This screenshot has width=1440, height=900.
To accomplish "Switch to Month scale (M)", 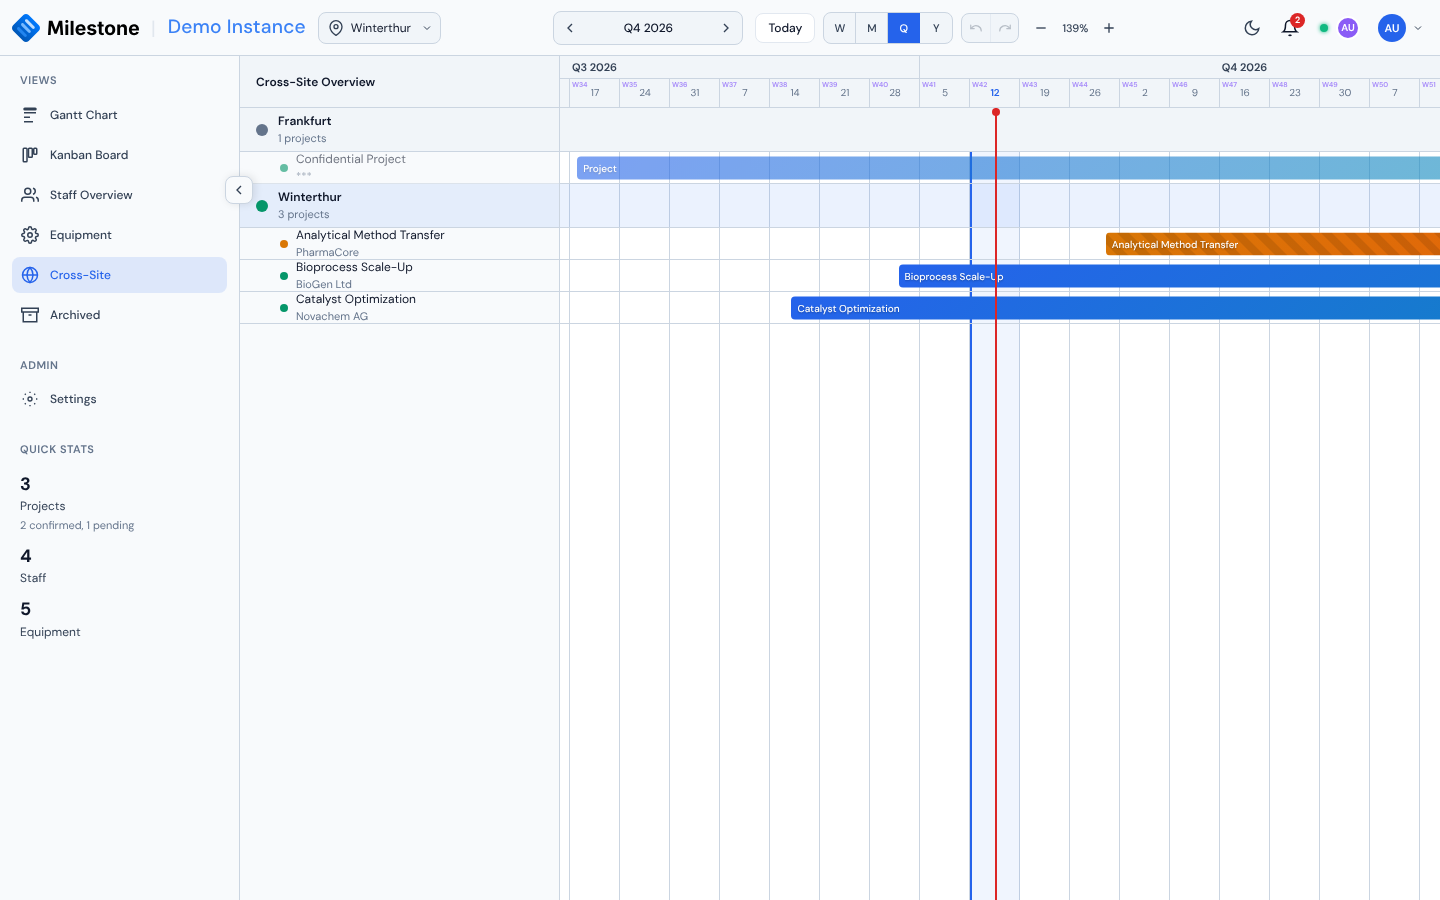I will (x=872, y=28).
